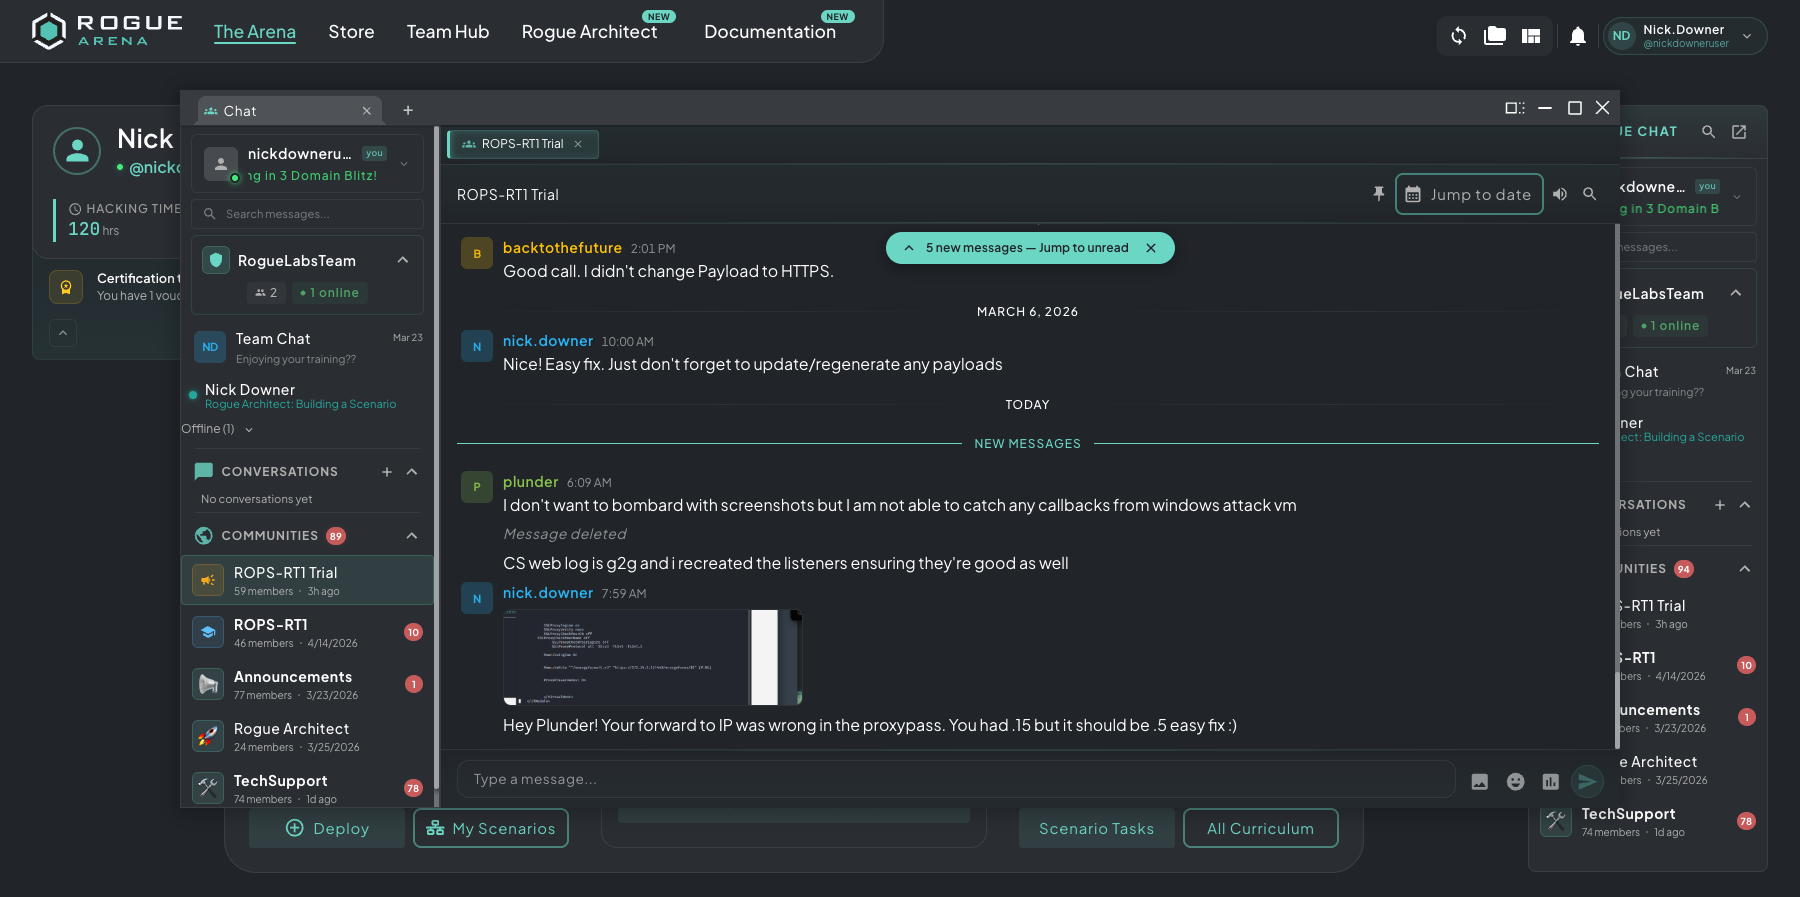1800x897 pixels.
Task: Open TechSupport community in chat window
Action: point(307,788)
